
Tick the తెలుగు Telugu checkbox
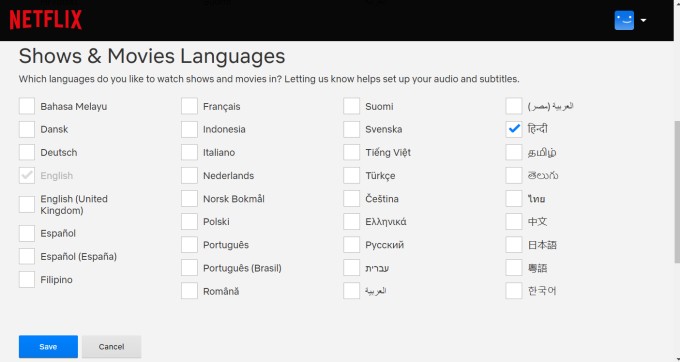(514, 176)
